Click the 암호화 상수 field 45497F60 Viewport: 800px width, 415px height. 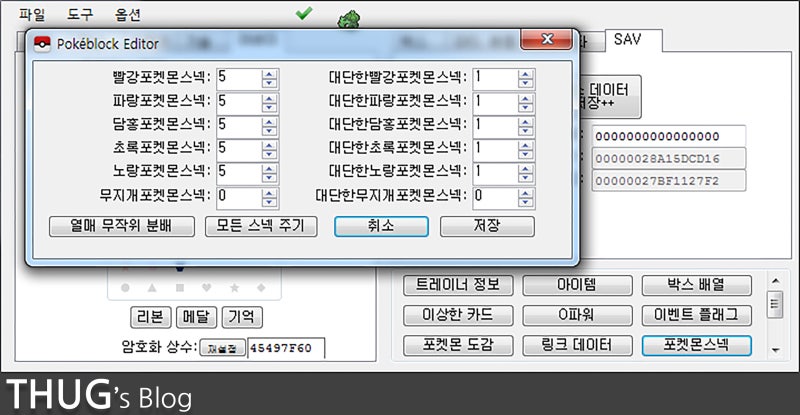tap(286, 349)
